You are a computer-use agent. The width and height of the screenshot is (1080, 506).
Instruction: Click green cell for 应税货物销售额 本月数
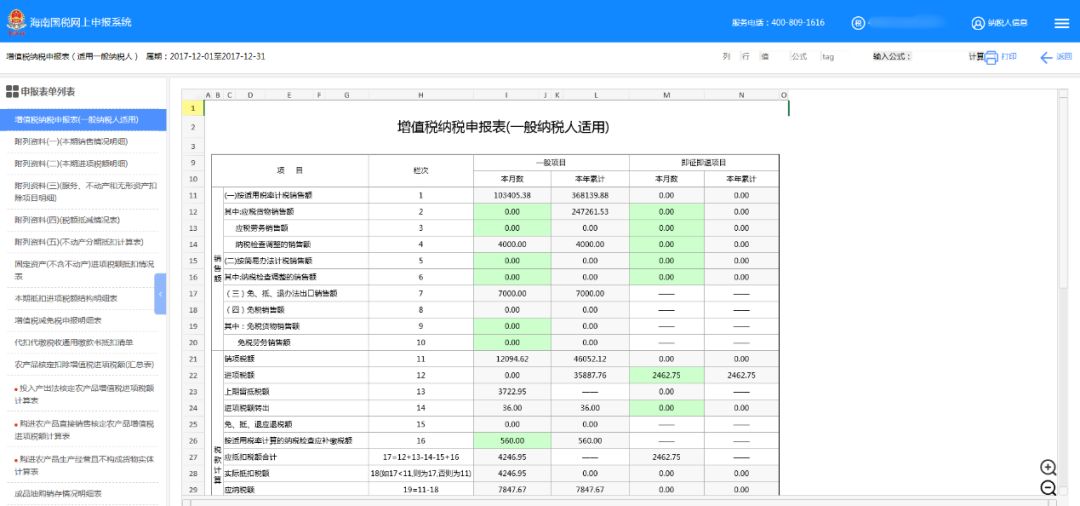tap(512, 211)
